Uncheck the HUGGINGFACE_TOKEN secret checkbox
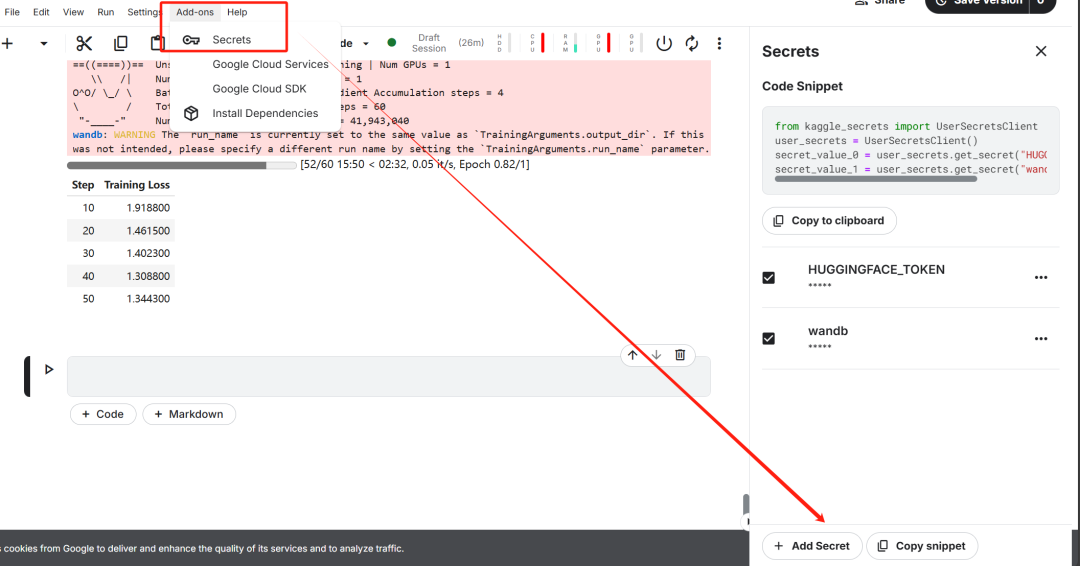1080x566 pixels. (x=769, y=277)
